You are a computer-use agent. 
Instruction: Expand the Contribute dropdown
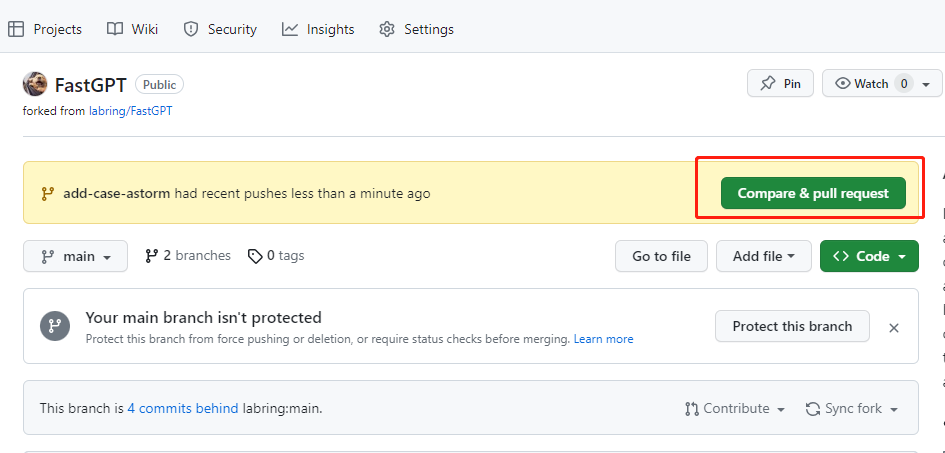[735, 408]
